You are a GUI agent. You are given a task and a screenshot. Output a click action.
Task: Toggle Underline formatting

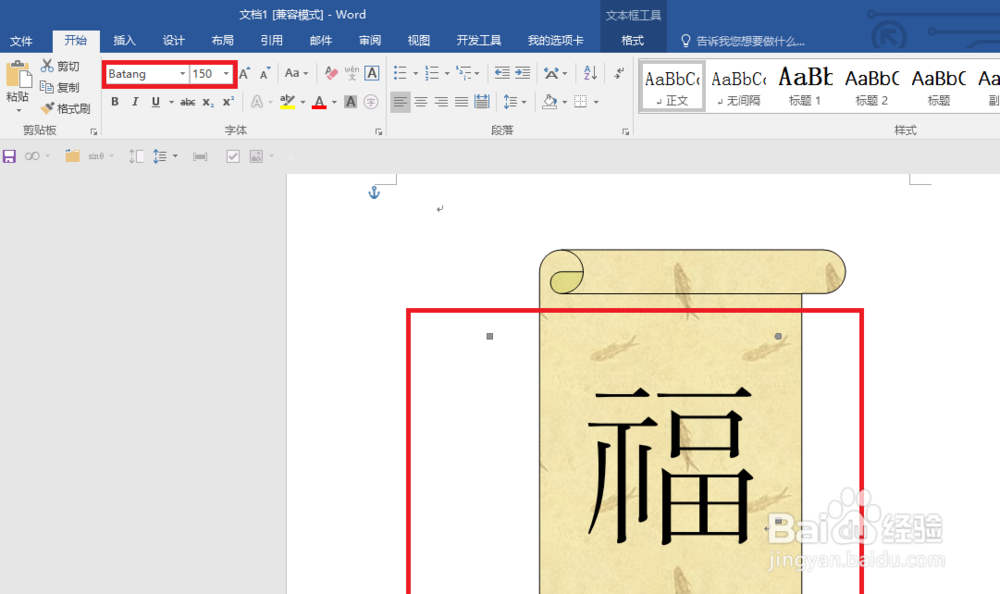point(156,102)
